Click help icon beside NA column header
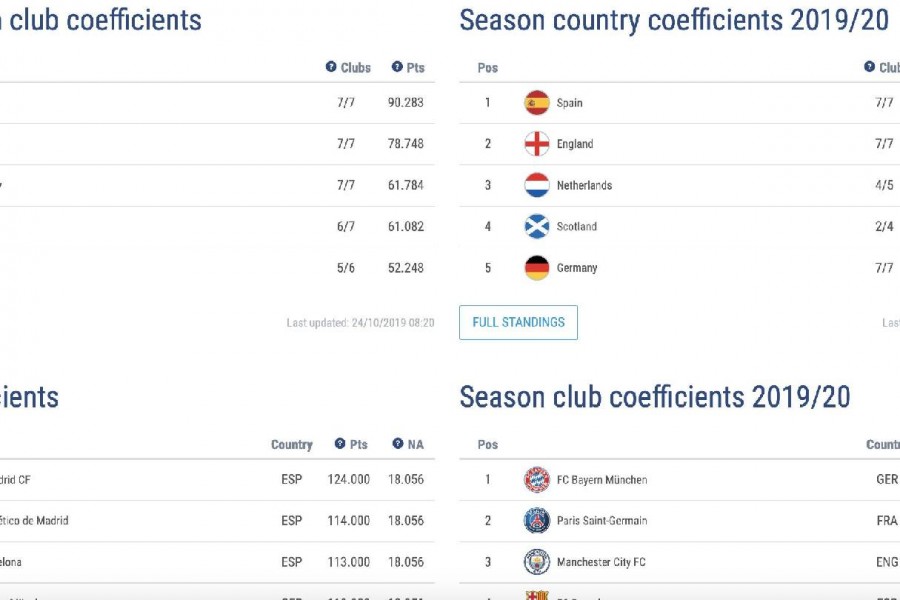 tap(398, 443)
